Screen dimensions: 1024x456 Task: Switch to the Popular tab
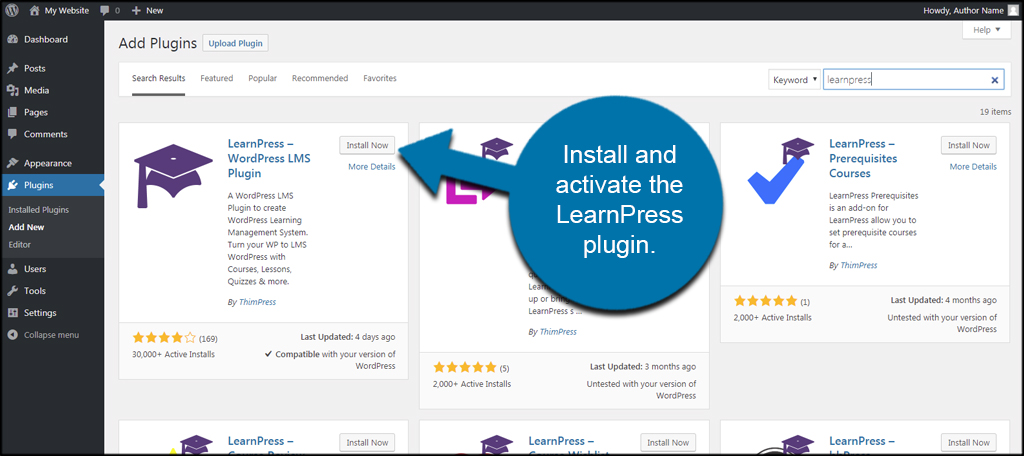click(x=263, y=78)
